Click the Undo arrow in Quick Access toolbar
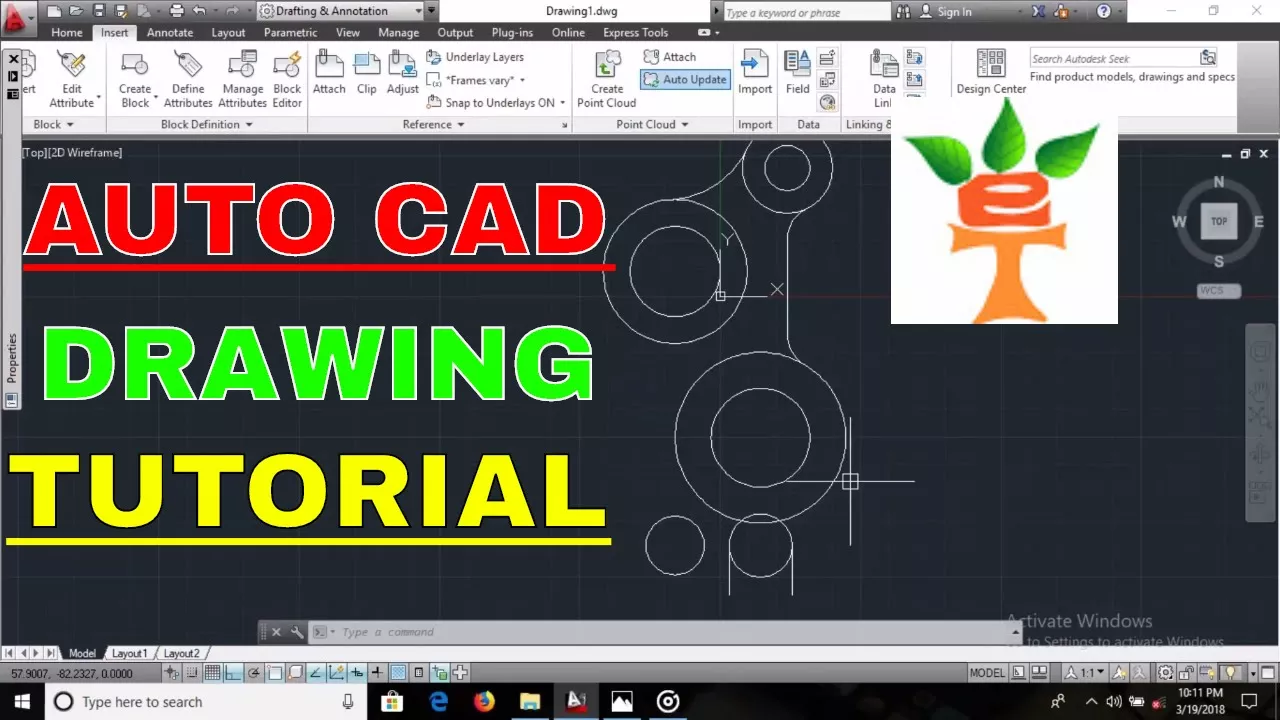This screenshot has width=1280, height=720. tap(199, 11)
